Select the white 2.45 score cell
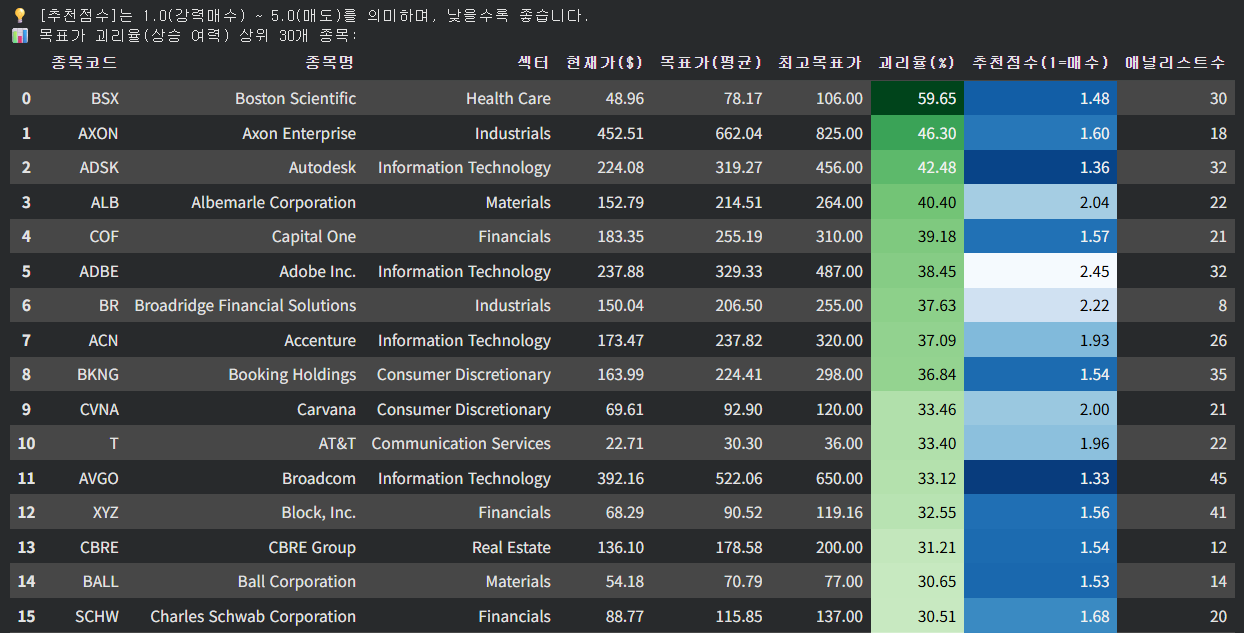 click(x=1040, y=271)
